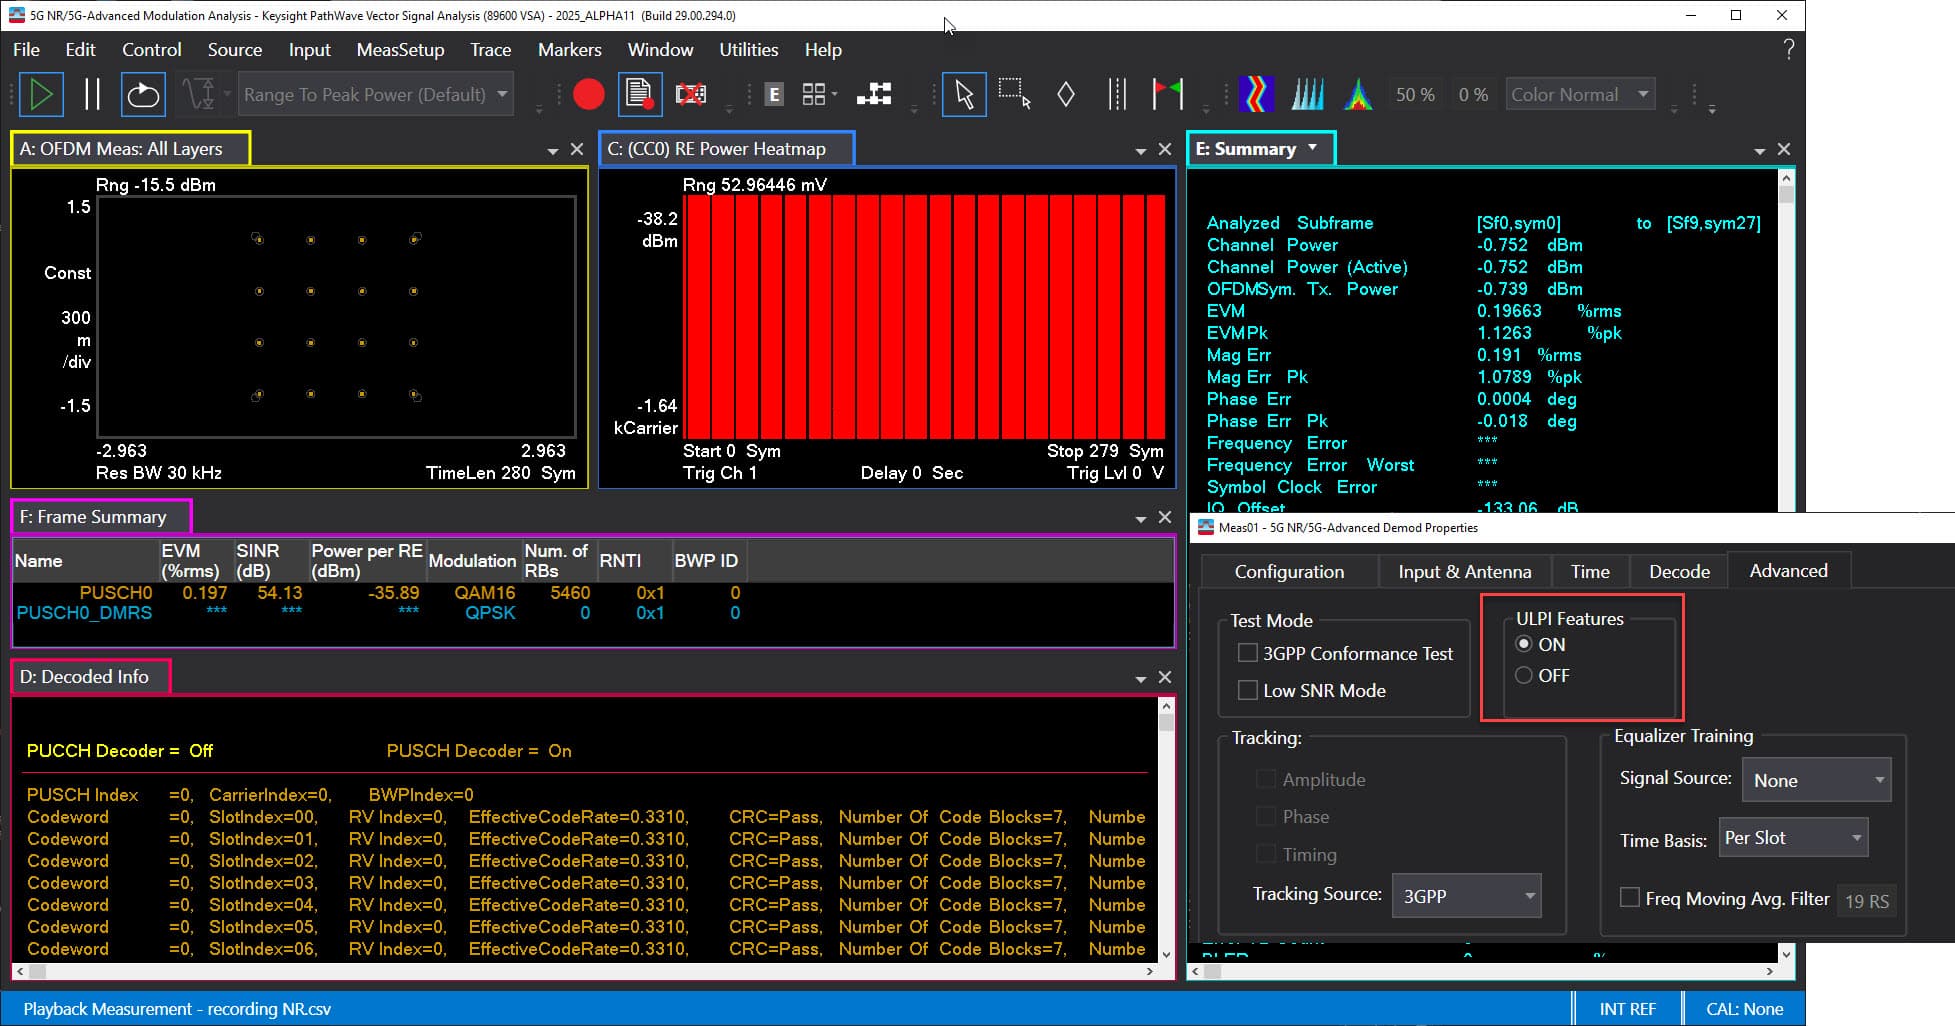1955x1026 pixels.
Task: Click the INT REF status bar indicator
Action: coord(1627,1008)
